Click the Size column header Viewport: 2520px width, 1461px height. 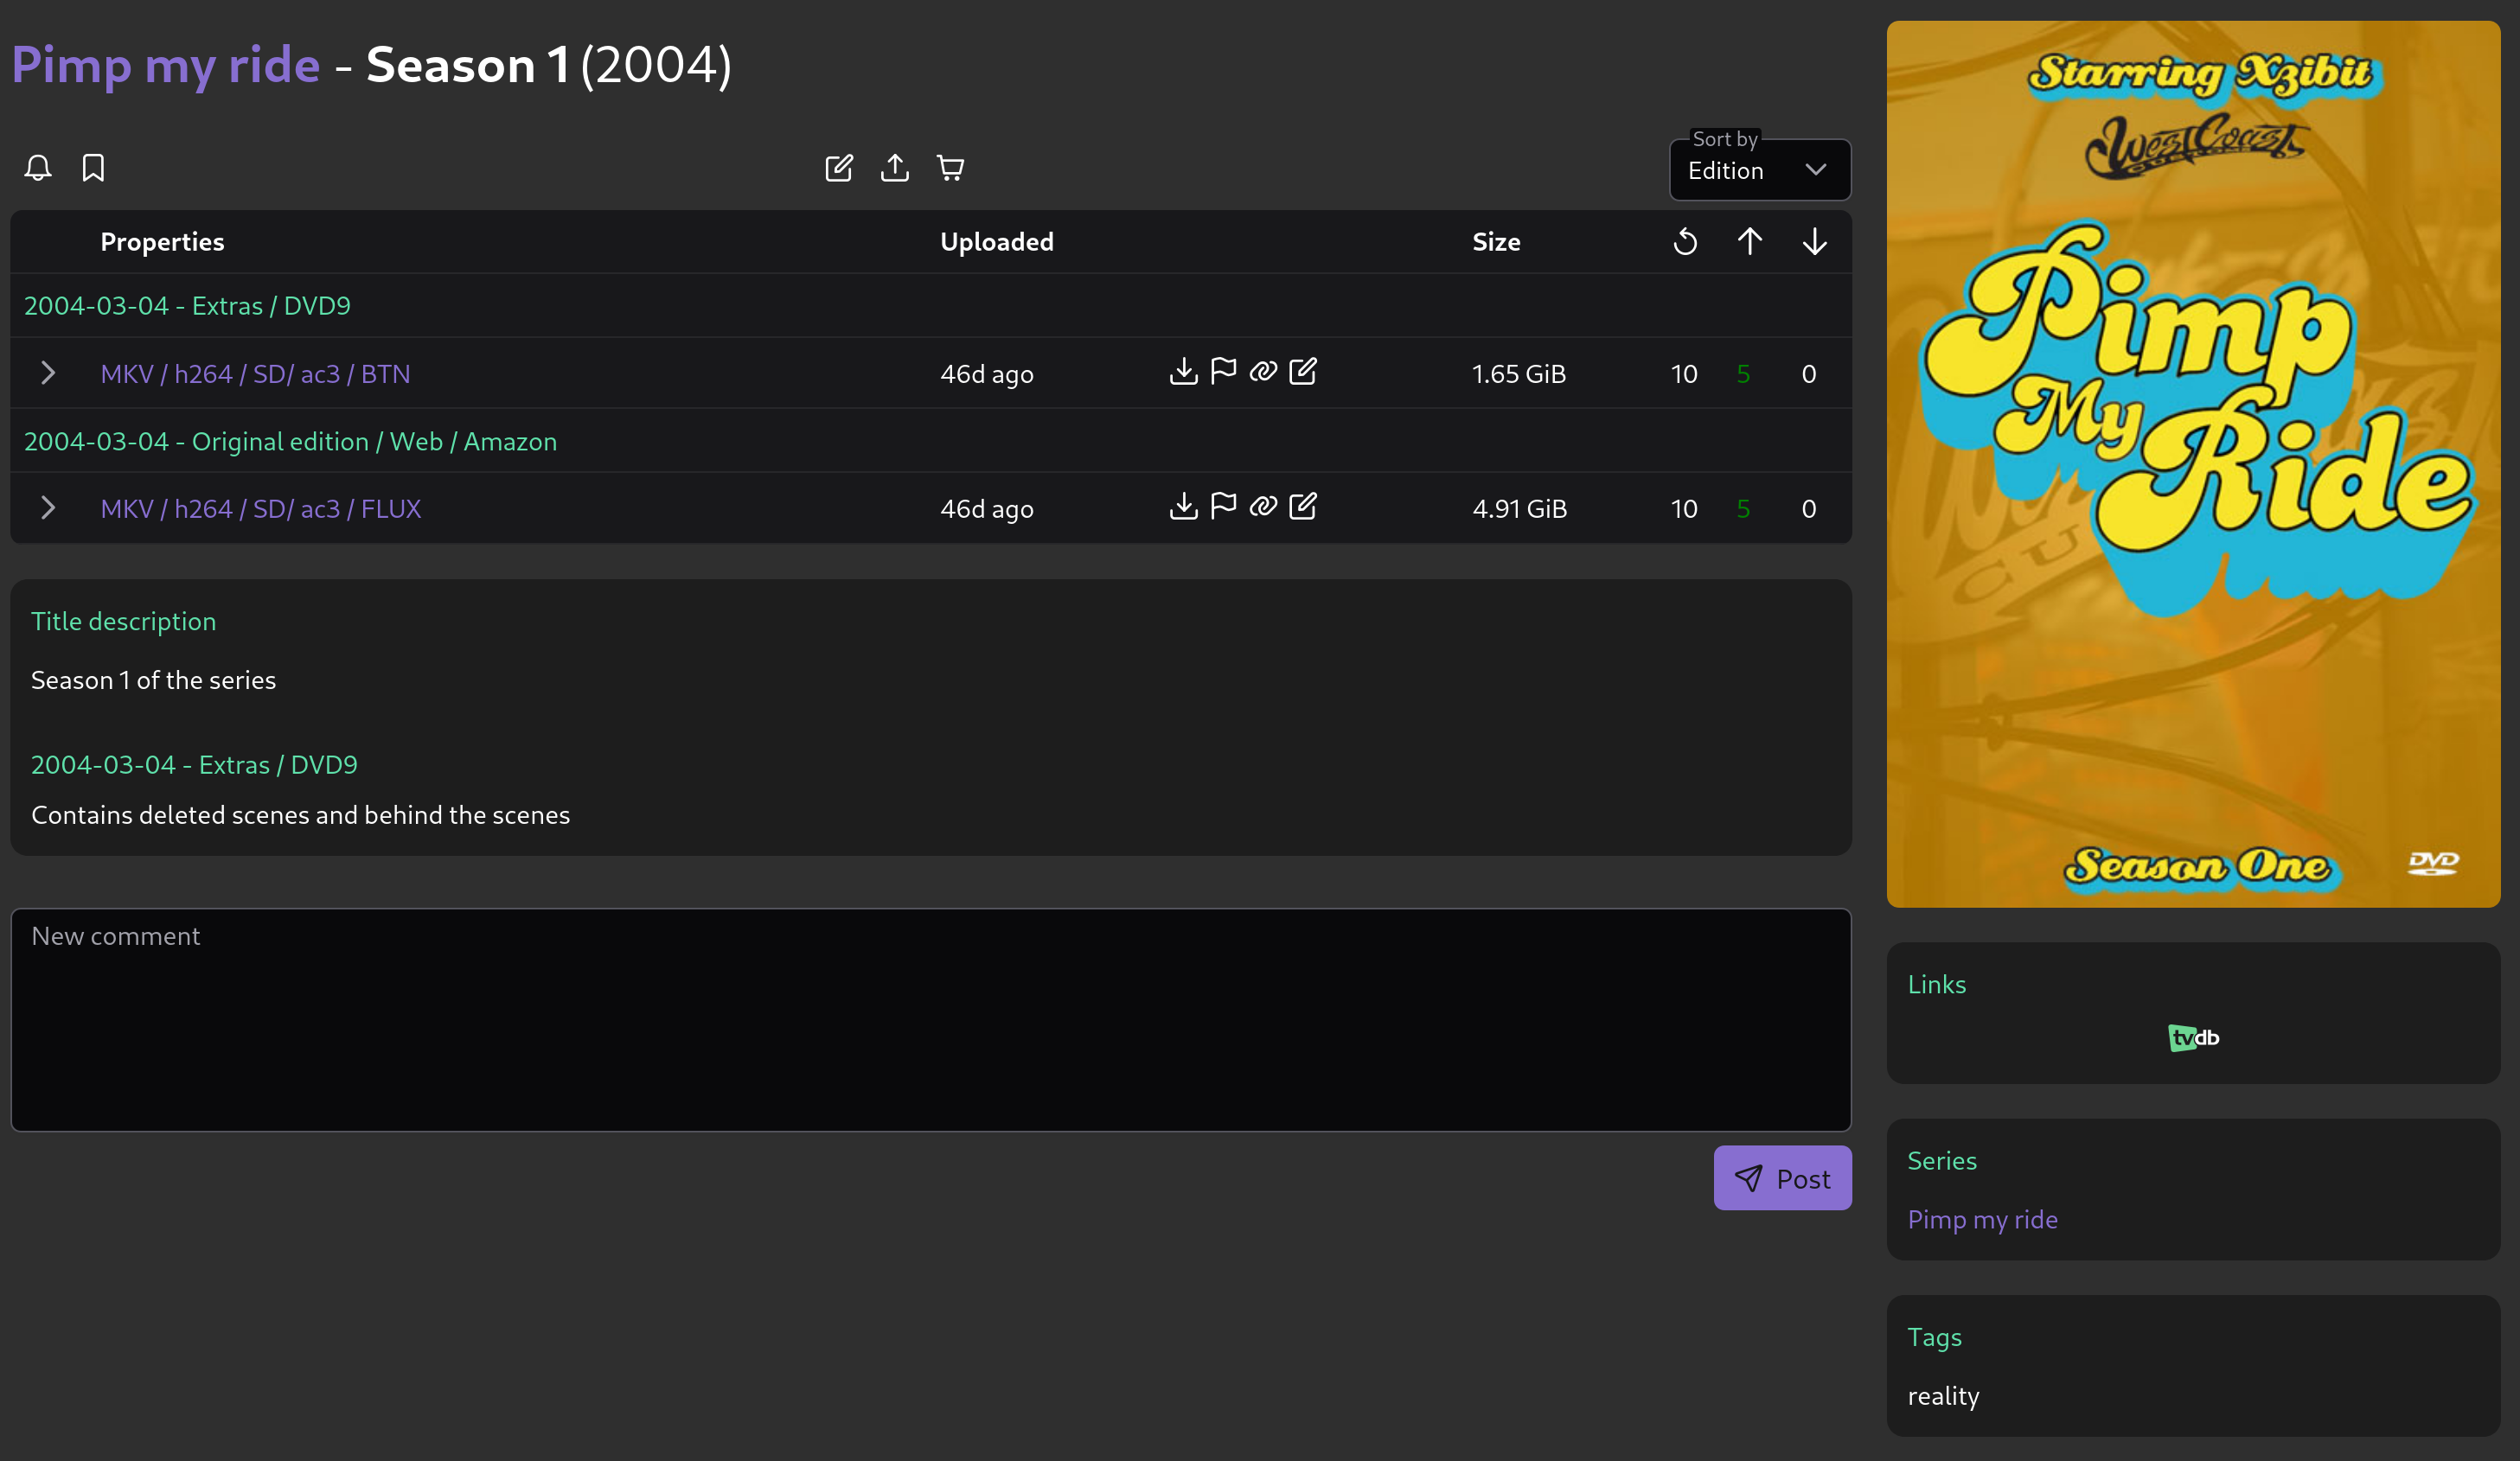coord(1496,242)
